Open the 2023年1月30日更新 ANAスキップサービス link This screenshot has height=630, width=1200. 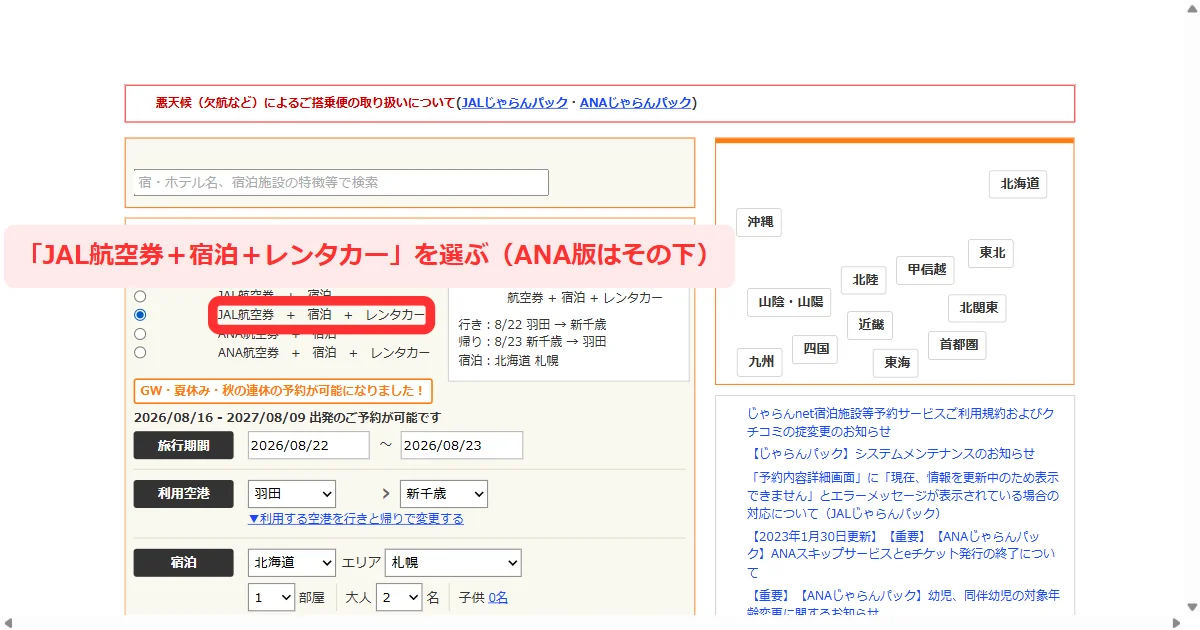tap(900, 554)
